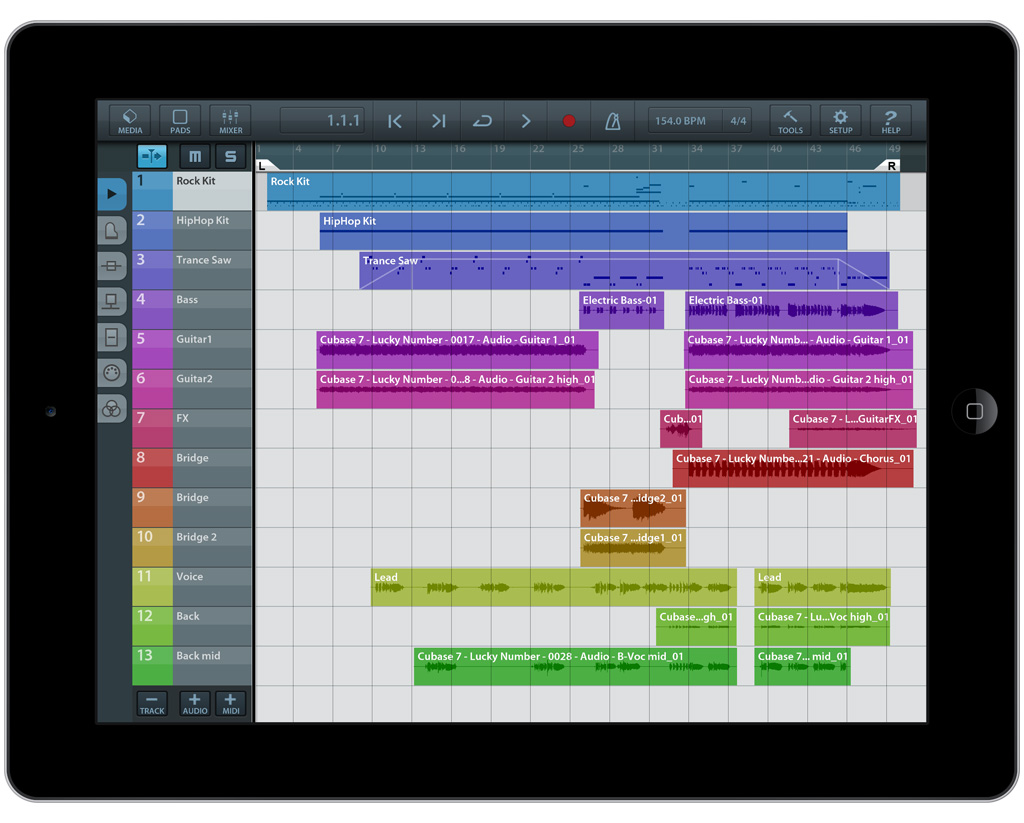The height and width of the screenshot is (823, 1024).
Task: Switch to the arrange view tab with play arrow
Action: tap(112, 193)
